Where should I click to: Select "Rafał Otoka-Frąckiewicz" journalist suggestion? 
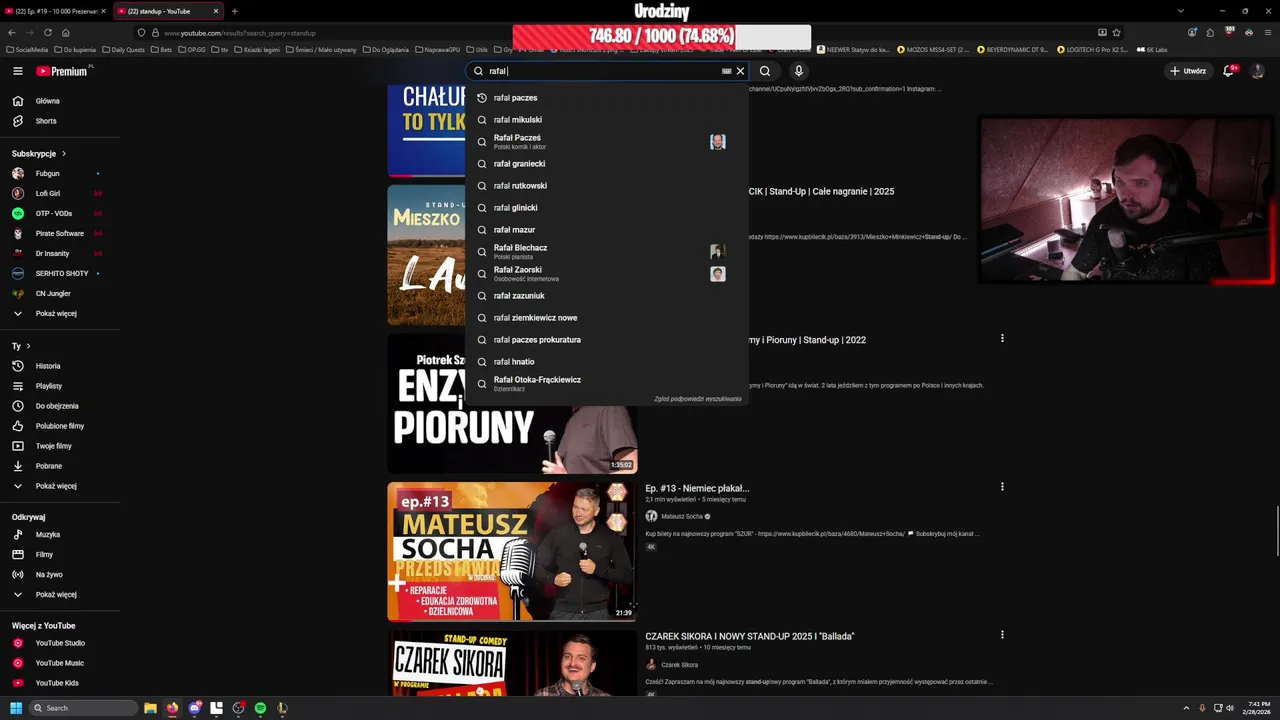tap(606, 384)
